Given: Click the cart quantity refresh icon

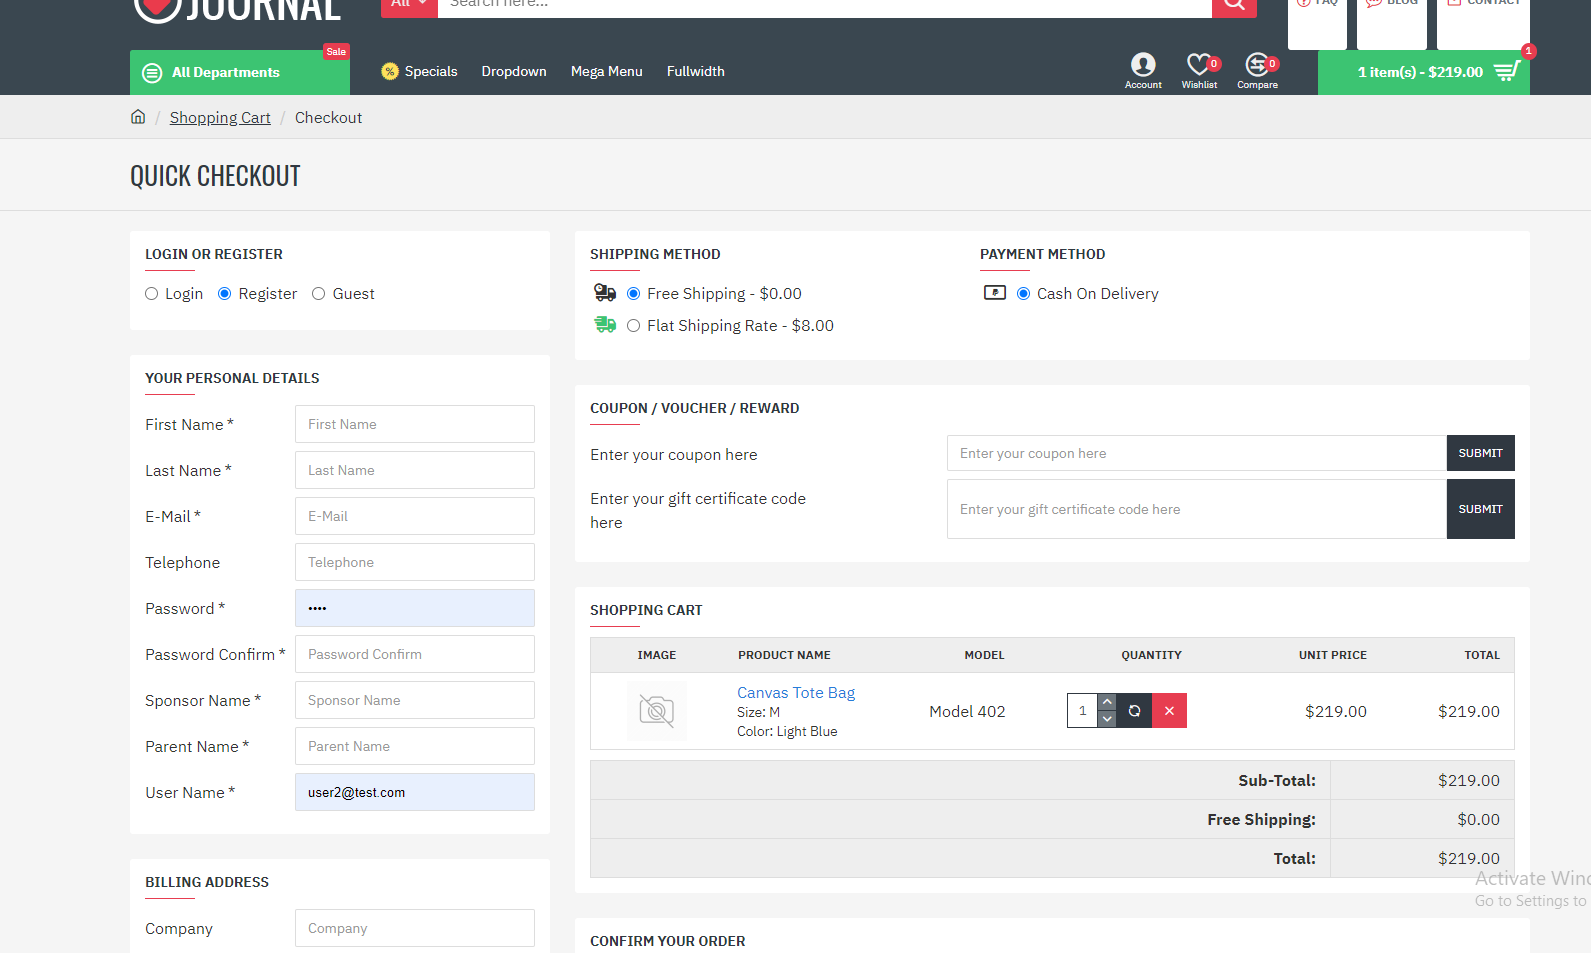Looking at the screenshot, I should point(1134,711).
